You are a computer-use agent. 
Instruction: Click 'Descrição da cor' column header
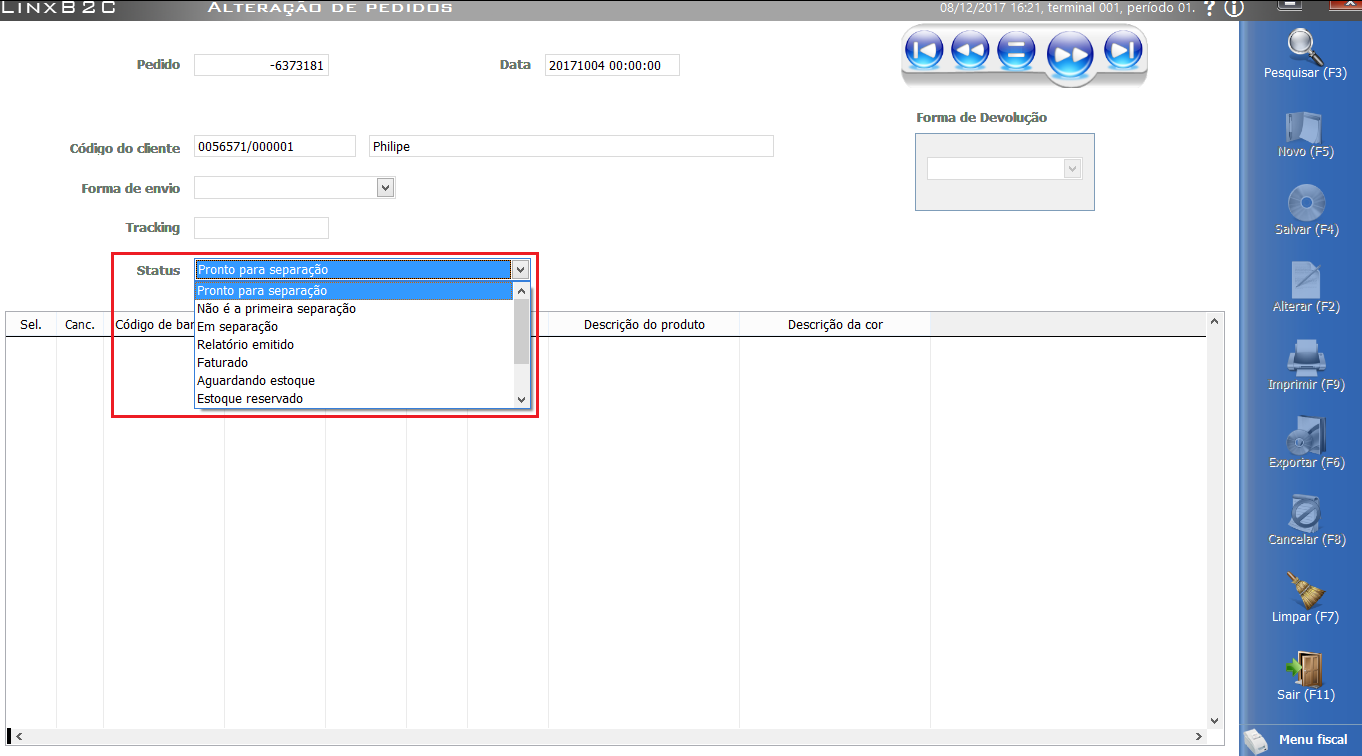pos(835,325)
